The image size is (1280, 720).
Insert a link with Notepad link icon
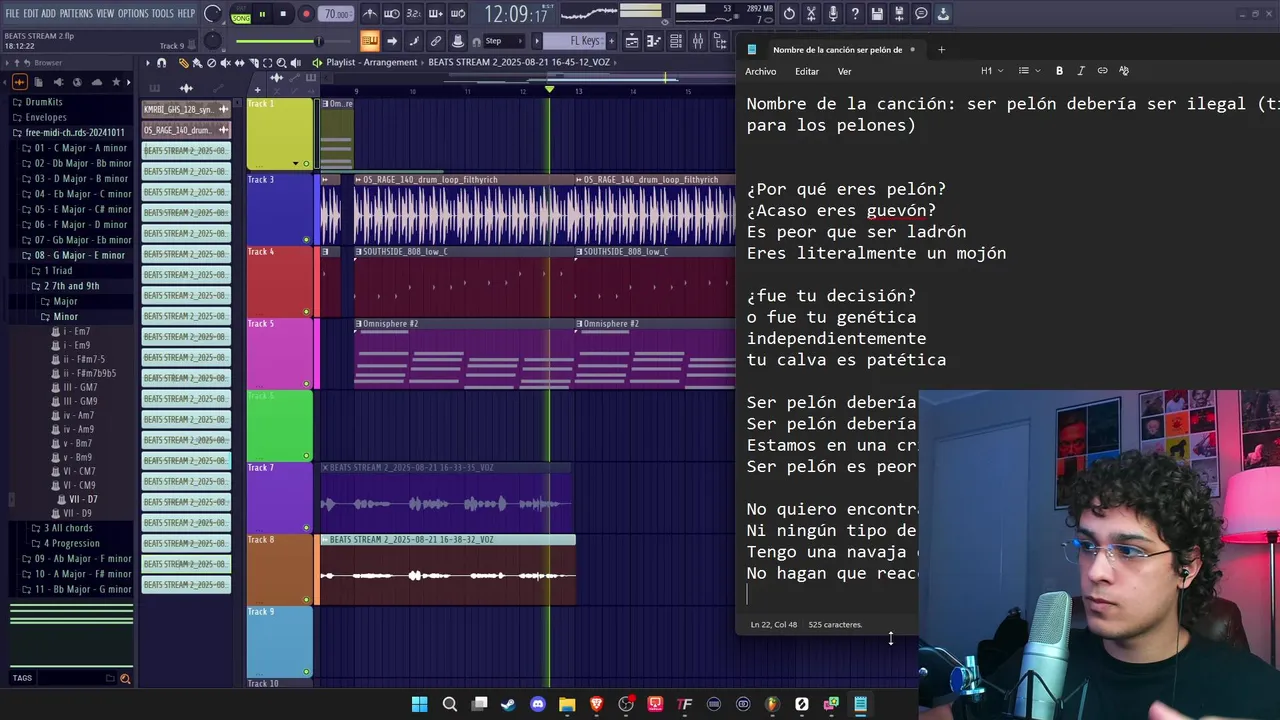tap(1102, 71)
